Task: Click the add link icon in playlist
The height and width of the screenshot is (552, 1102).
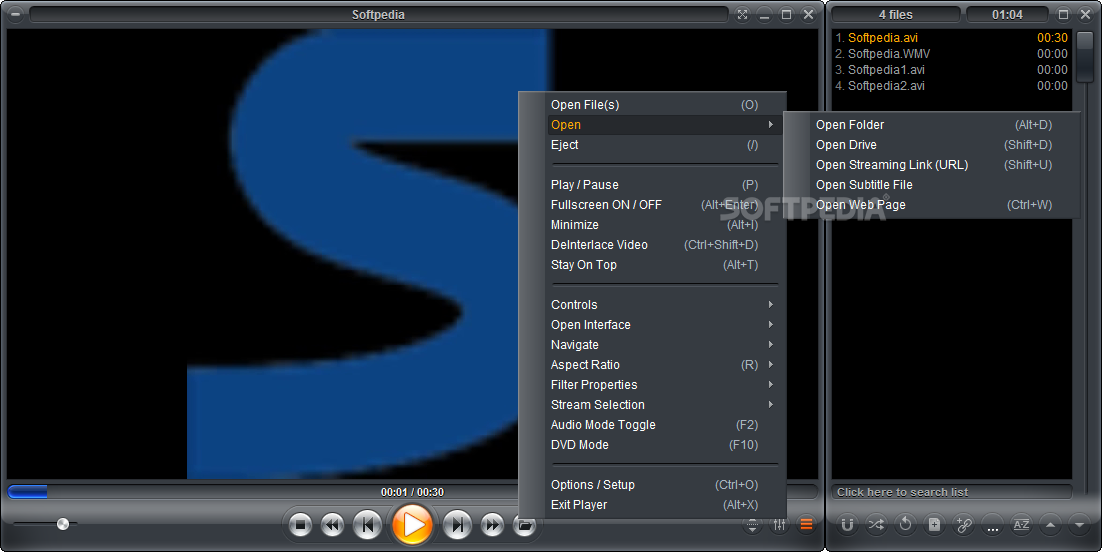Action: tap(963, 525)
